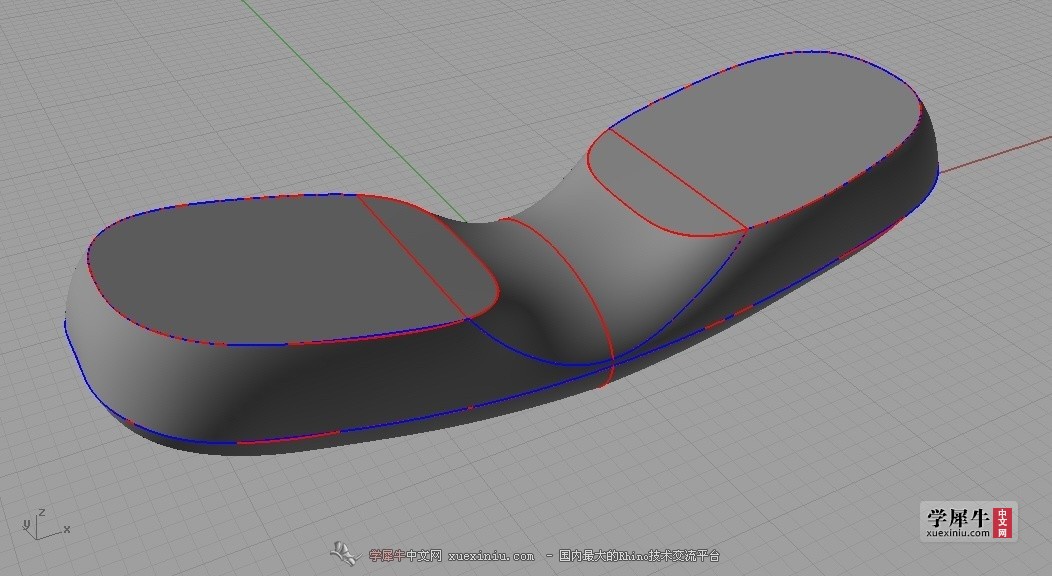Pick the straight red line across the front top surface

(x=413, y=255)
